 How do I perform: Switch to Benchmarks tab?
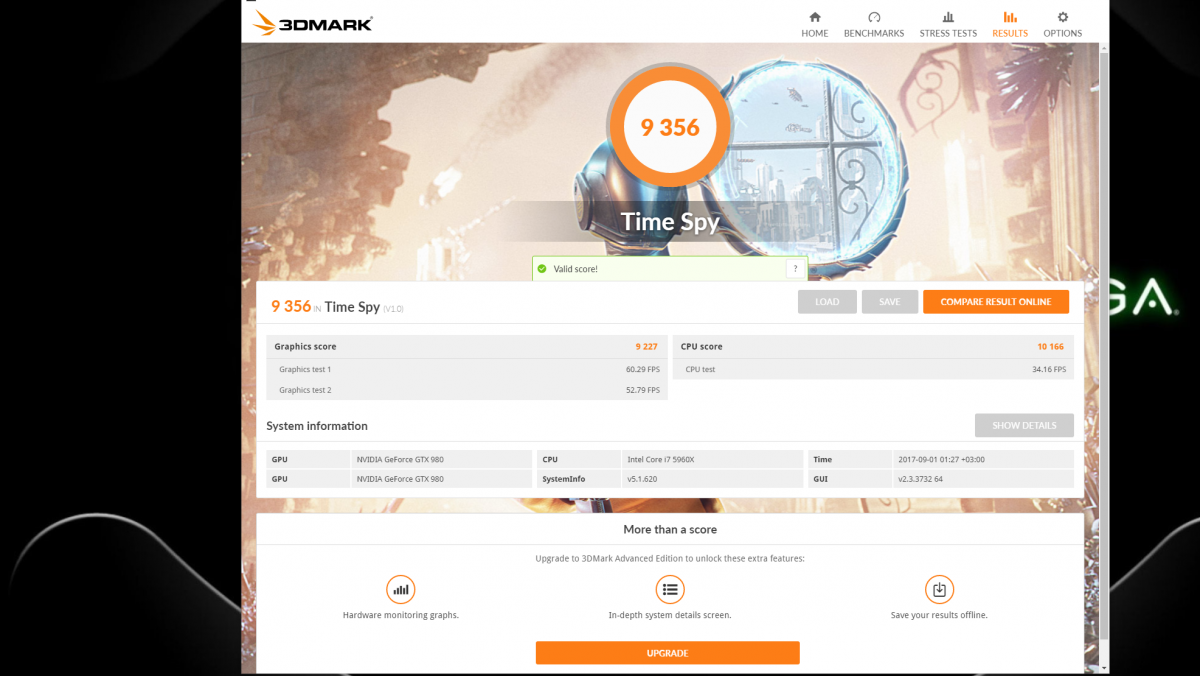point(874,25)
